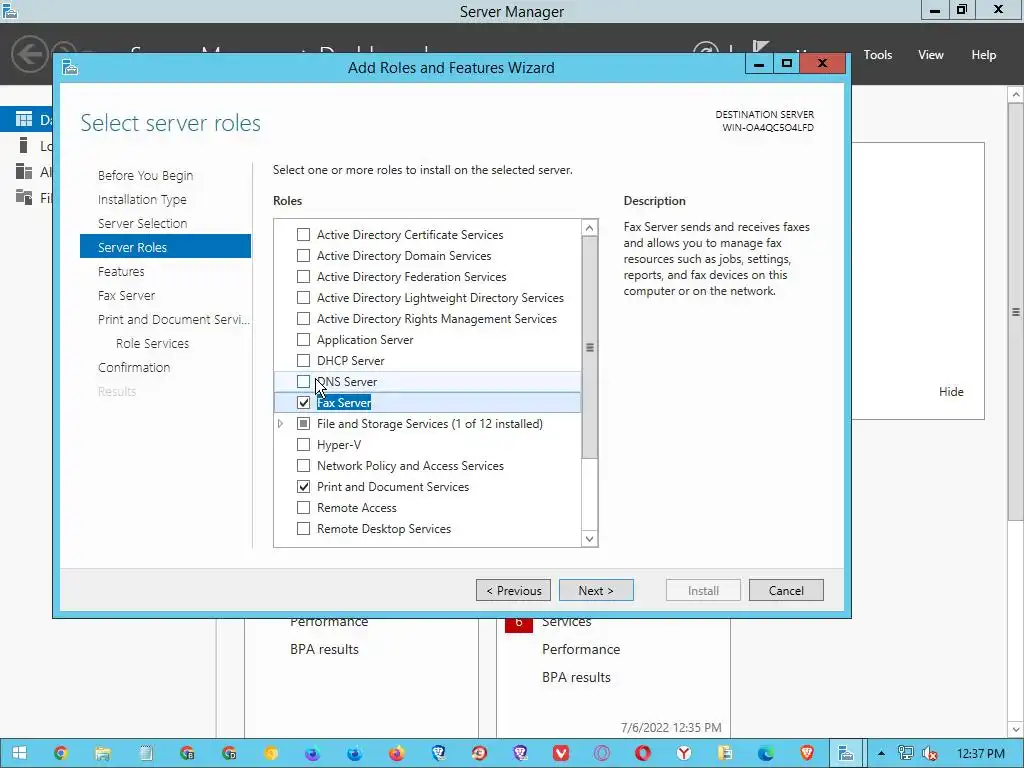The height and width of the screenshot is (768, 1024).
Task: Launch Chrome Beta from the taskbar
Action: point(187,753)
